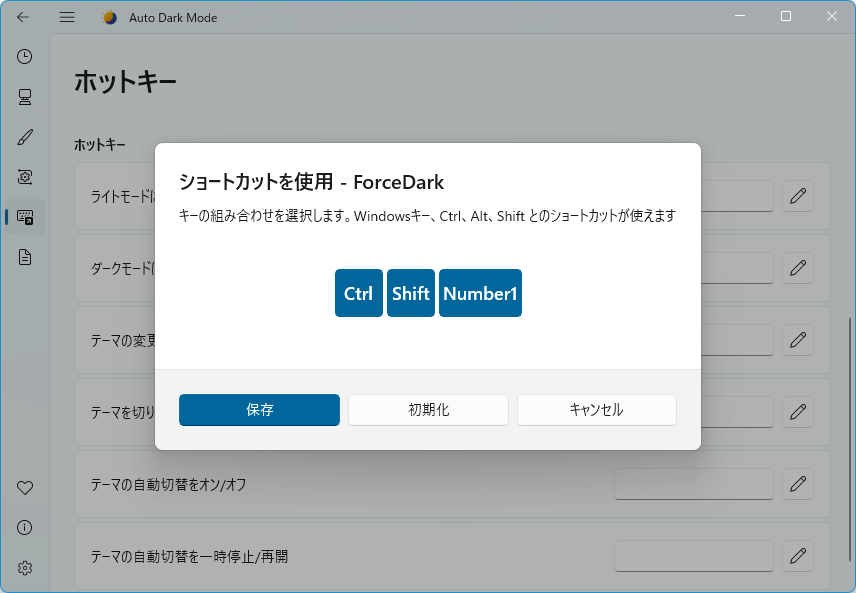Screen dimensions: 856x593
Task: Click the Number1 key chip
Action: click(480, 293)
